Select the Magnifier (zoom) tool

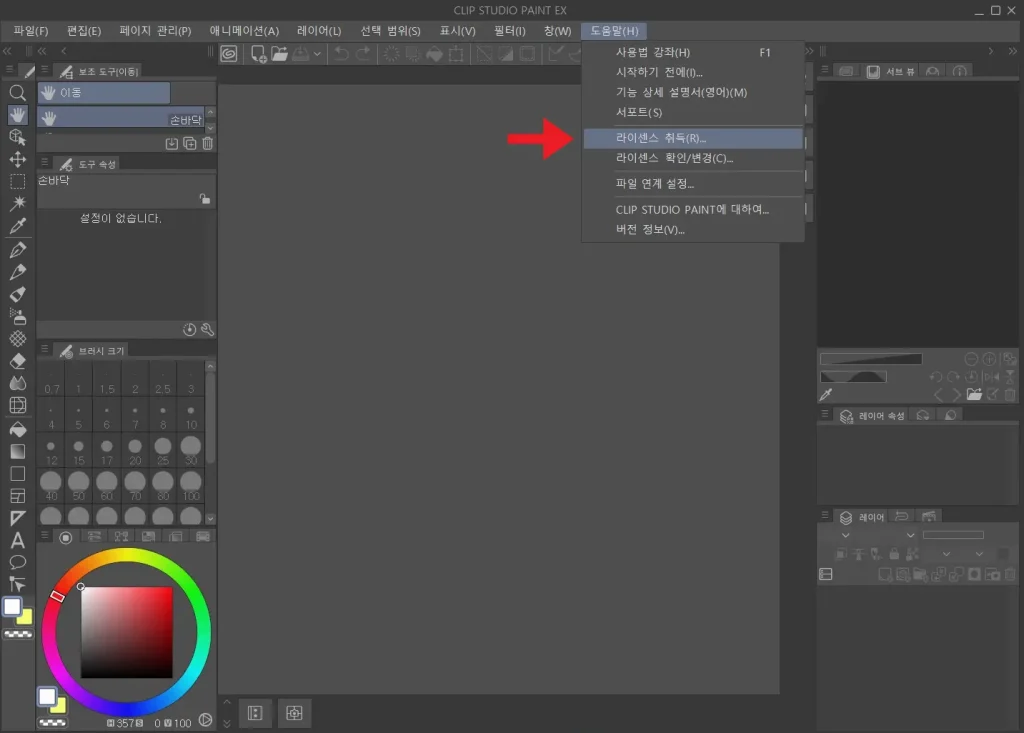[17, 92]
